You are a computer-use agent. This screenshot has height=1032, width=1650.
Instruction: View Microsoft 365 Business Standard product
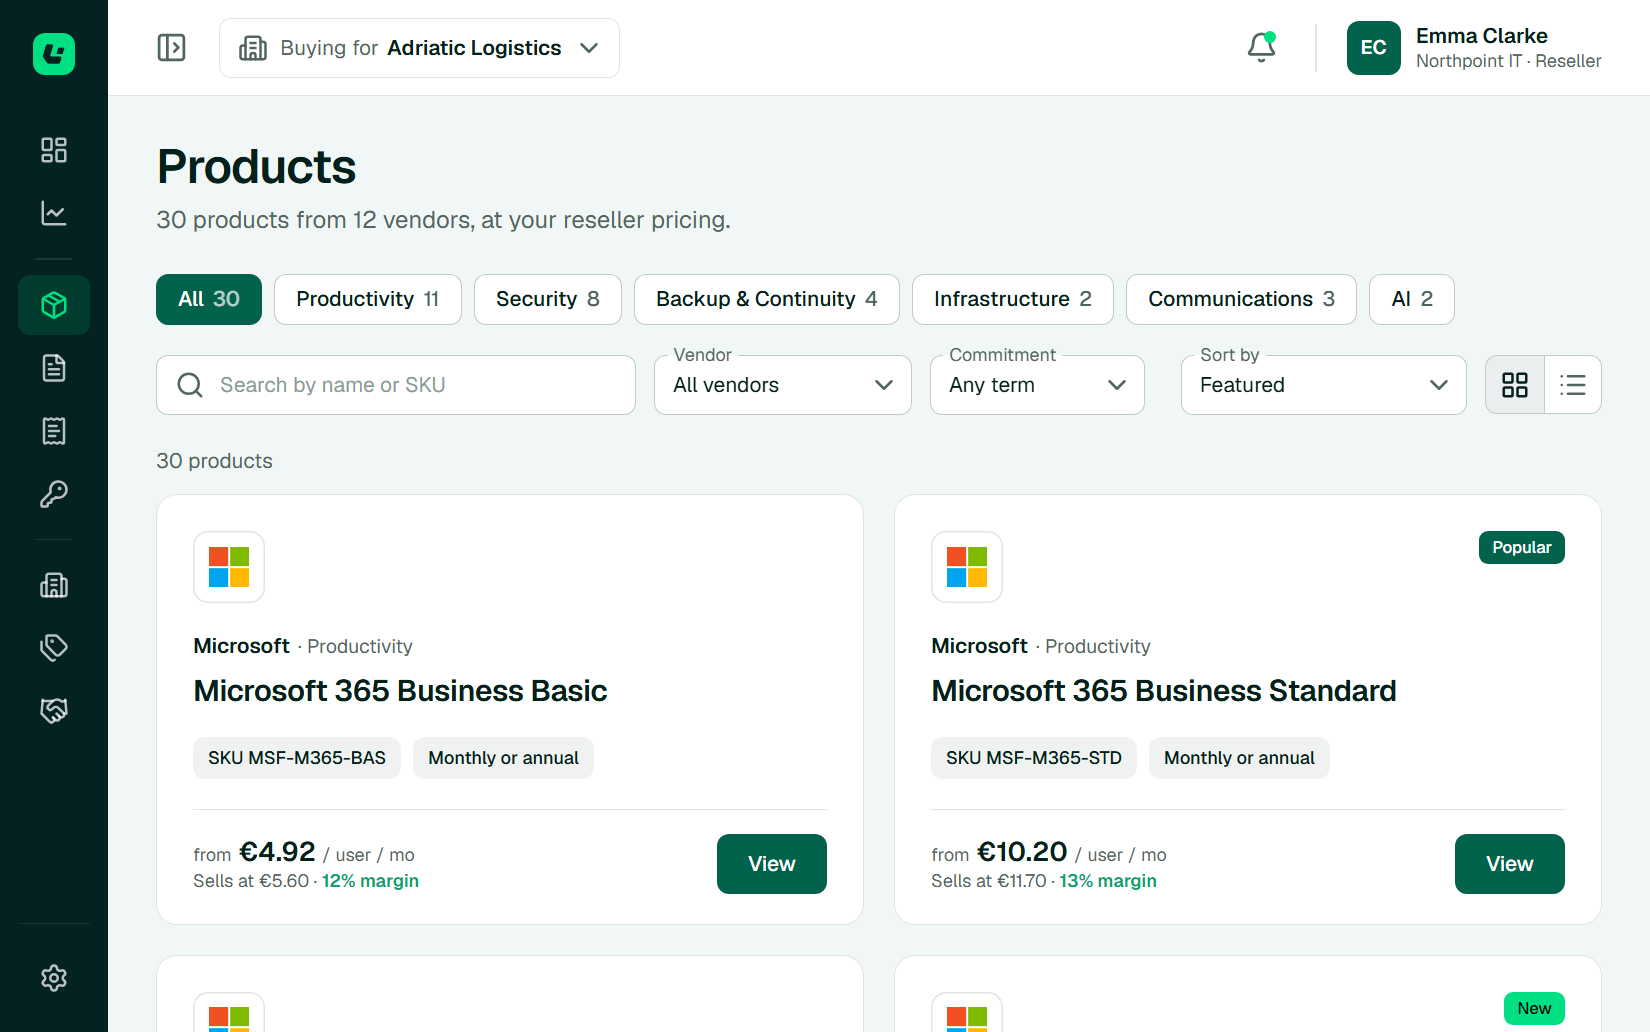pyautogui.click(x=1510, y=864)
